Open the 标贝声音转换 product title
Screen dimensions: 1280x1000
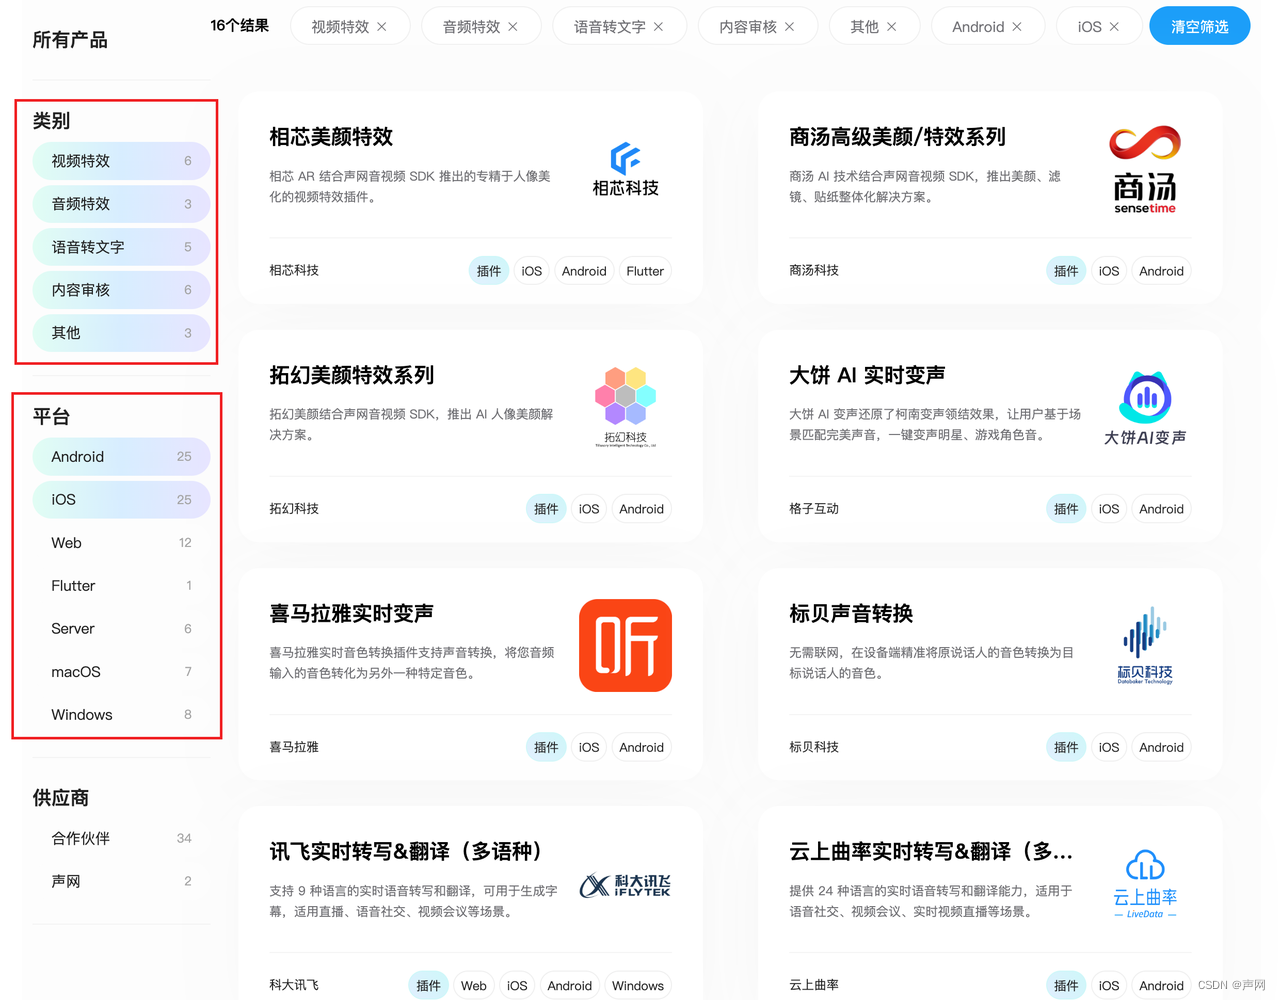pos(851,613)
